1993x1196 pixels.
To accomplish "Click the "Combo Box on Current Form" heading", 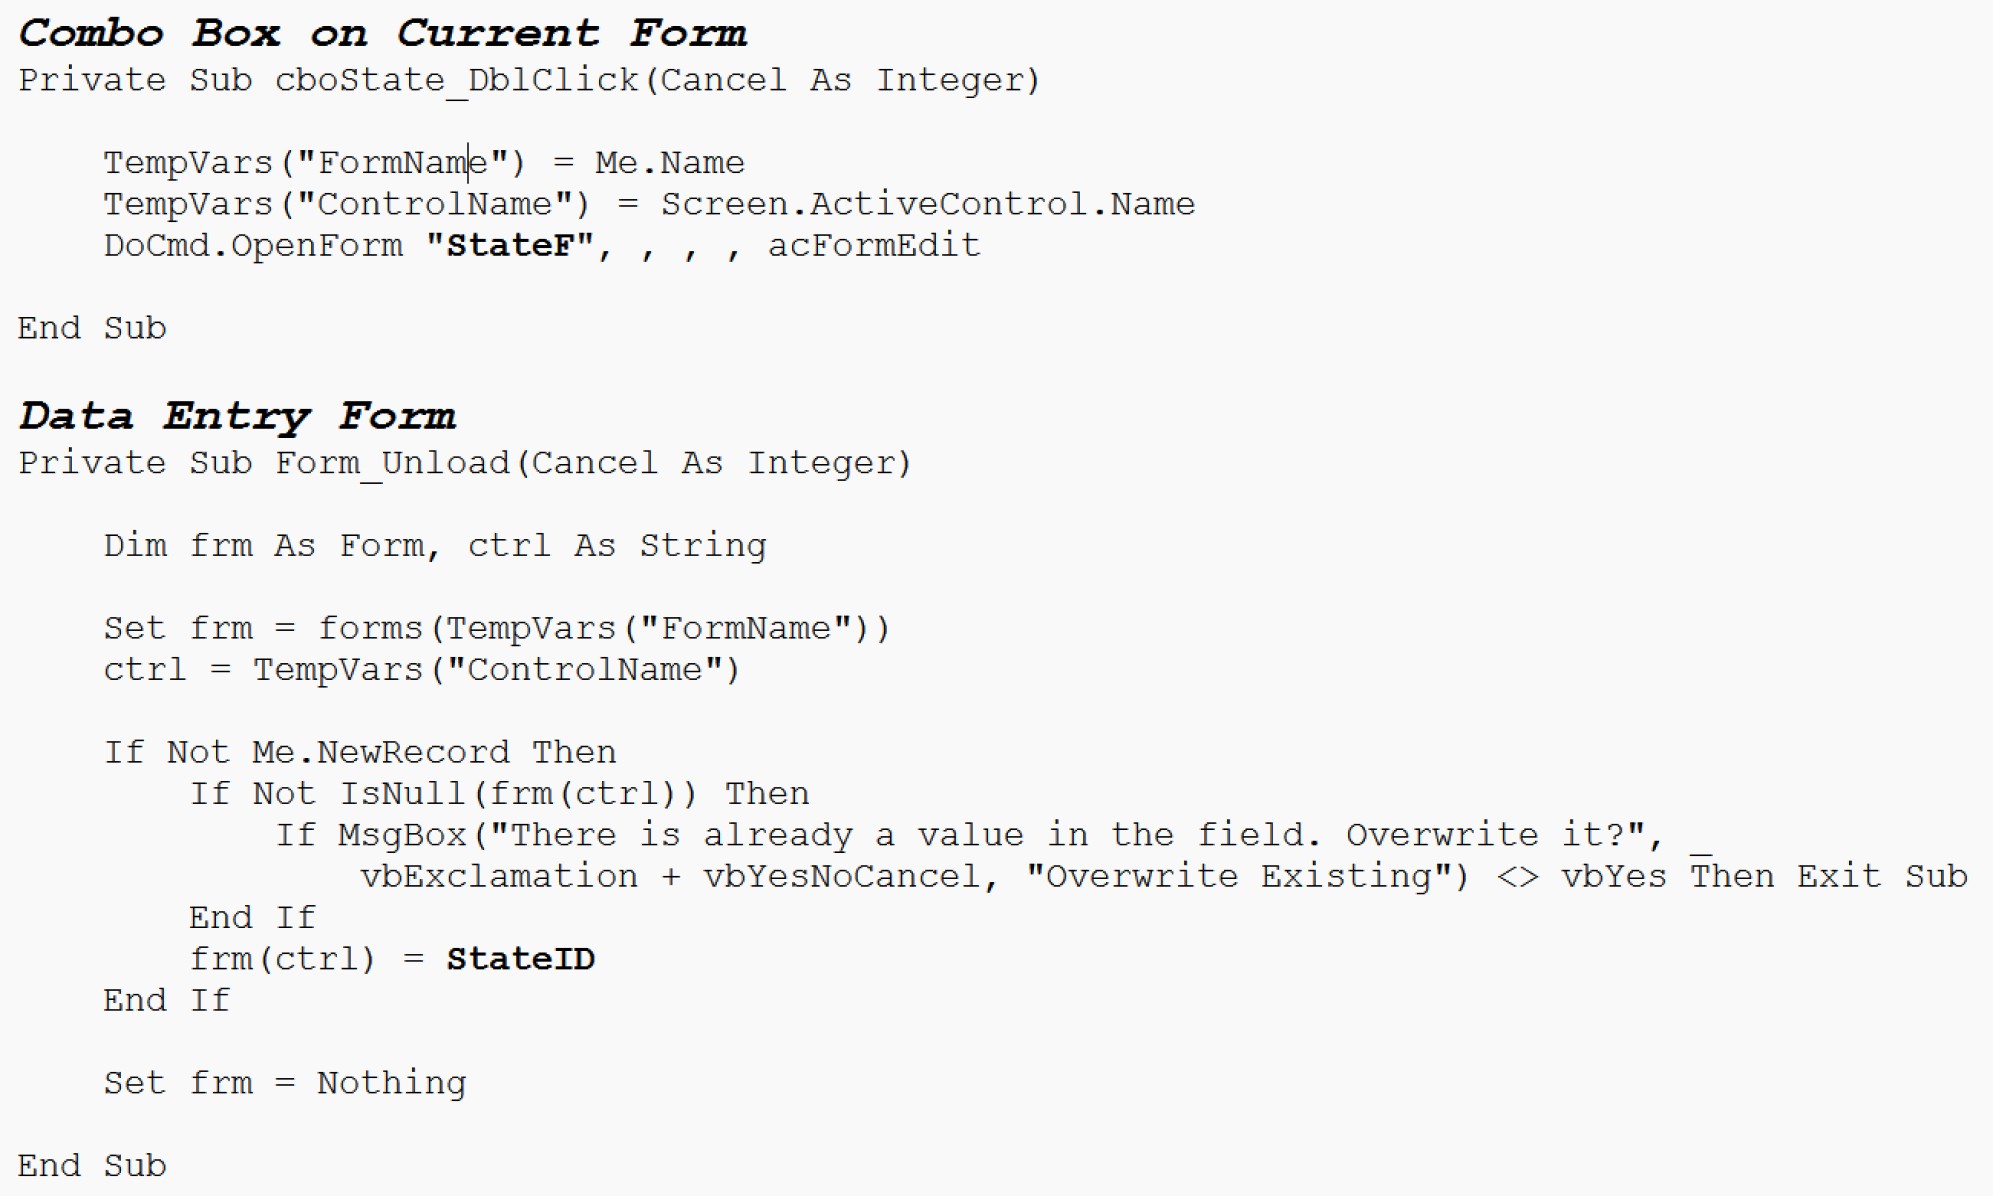I will 382,33.
